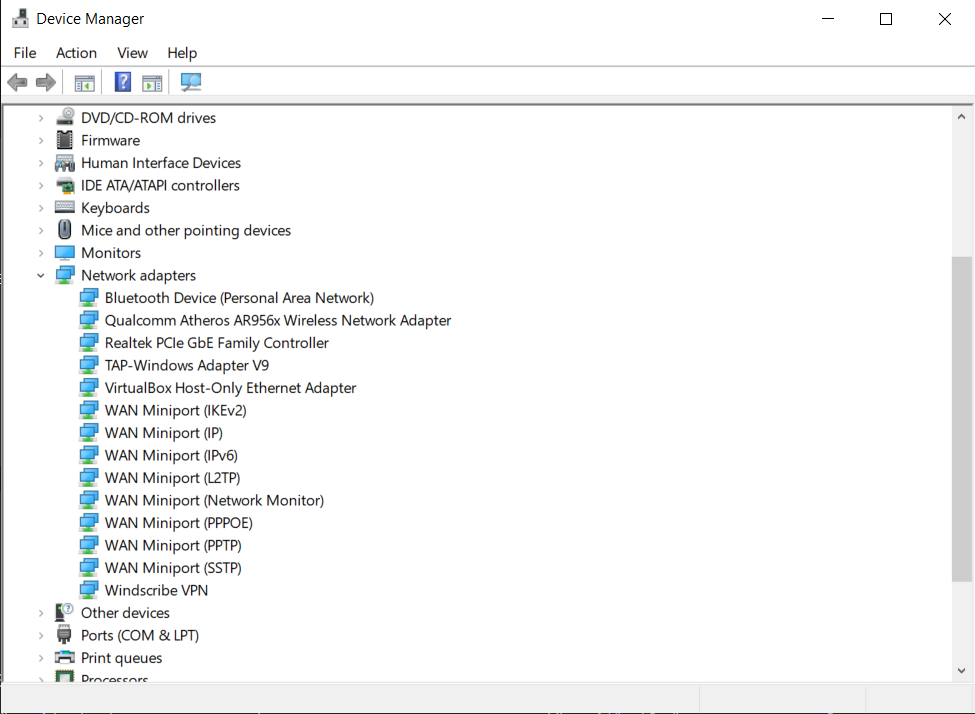Select WAN Miniport (Network Monitor)
975x714 pixels.
click(x=215, y=500)
